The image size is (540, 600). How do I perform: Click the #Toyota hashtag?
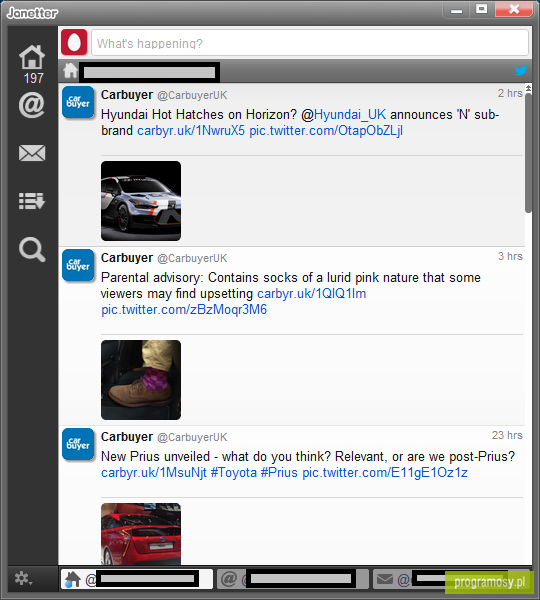pos(234,473)
